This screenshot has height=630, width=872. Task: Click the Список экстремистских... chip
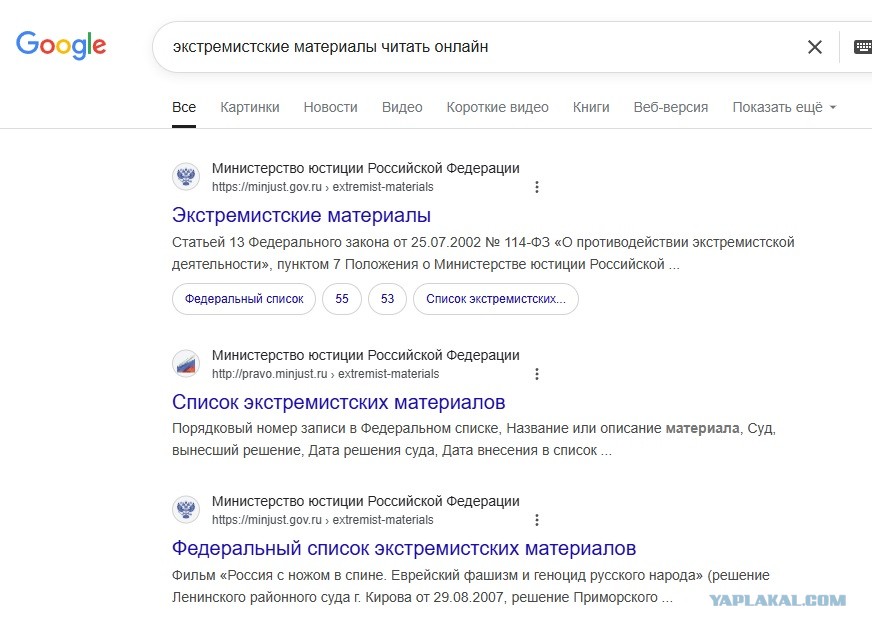(x=496, y=299)
